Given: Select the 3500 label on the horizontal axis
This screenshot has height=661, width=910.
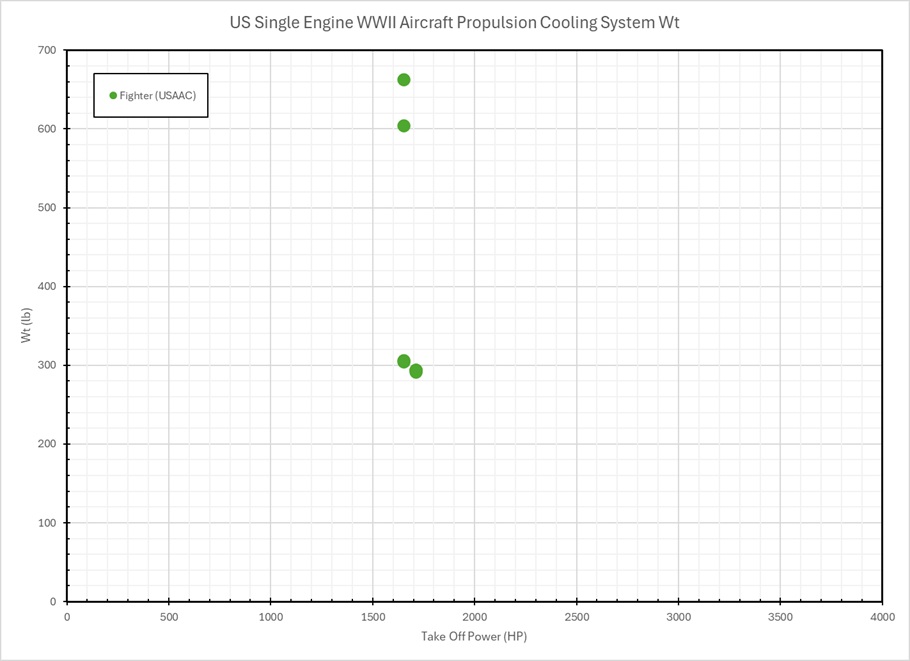Looking at the screenshot, I should coord(780,617).
